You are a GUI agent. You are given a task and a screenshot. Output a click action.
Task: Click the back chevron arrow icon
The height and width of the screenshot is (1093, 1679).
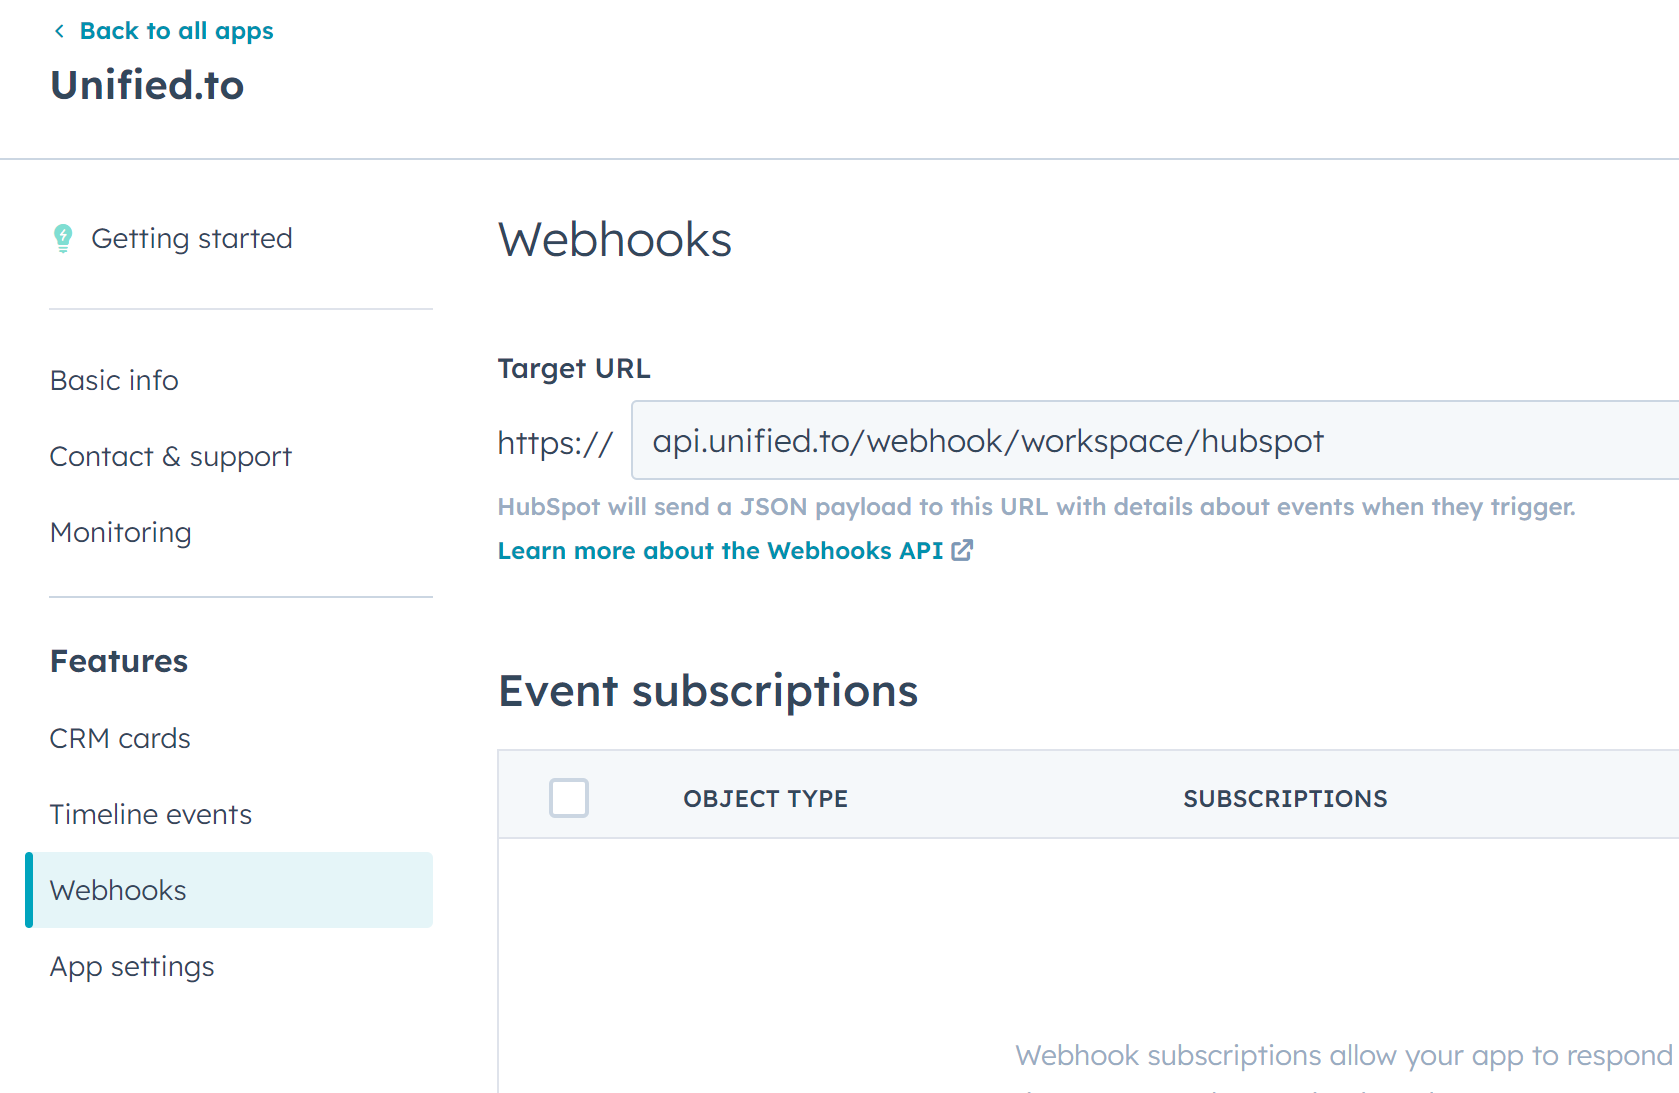(x=59, y=32)
